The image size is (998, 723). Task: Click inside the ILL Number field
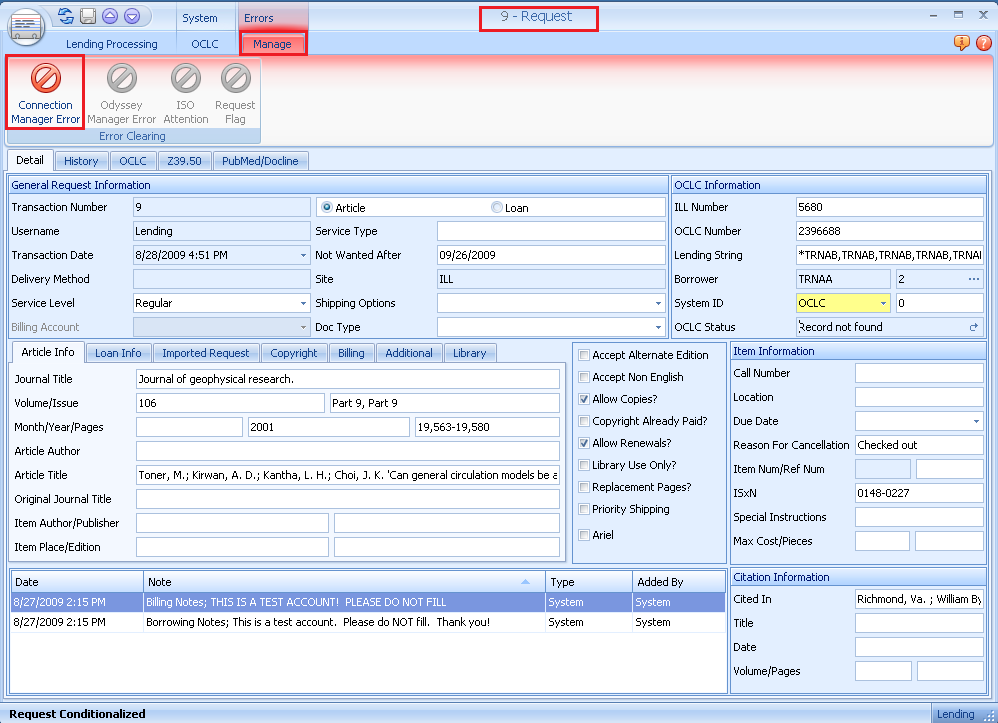[888, 207]
